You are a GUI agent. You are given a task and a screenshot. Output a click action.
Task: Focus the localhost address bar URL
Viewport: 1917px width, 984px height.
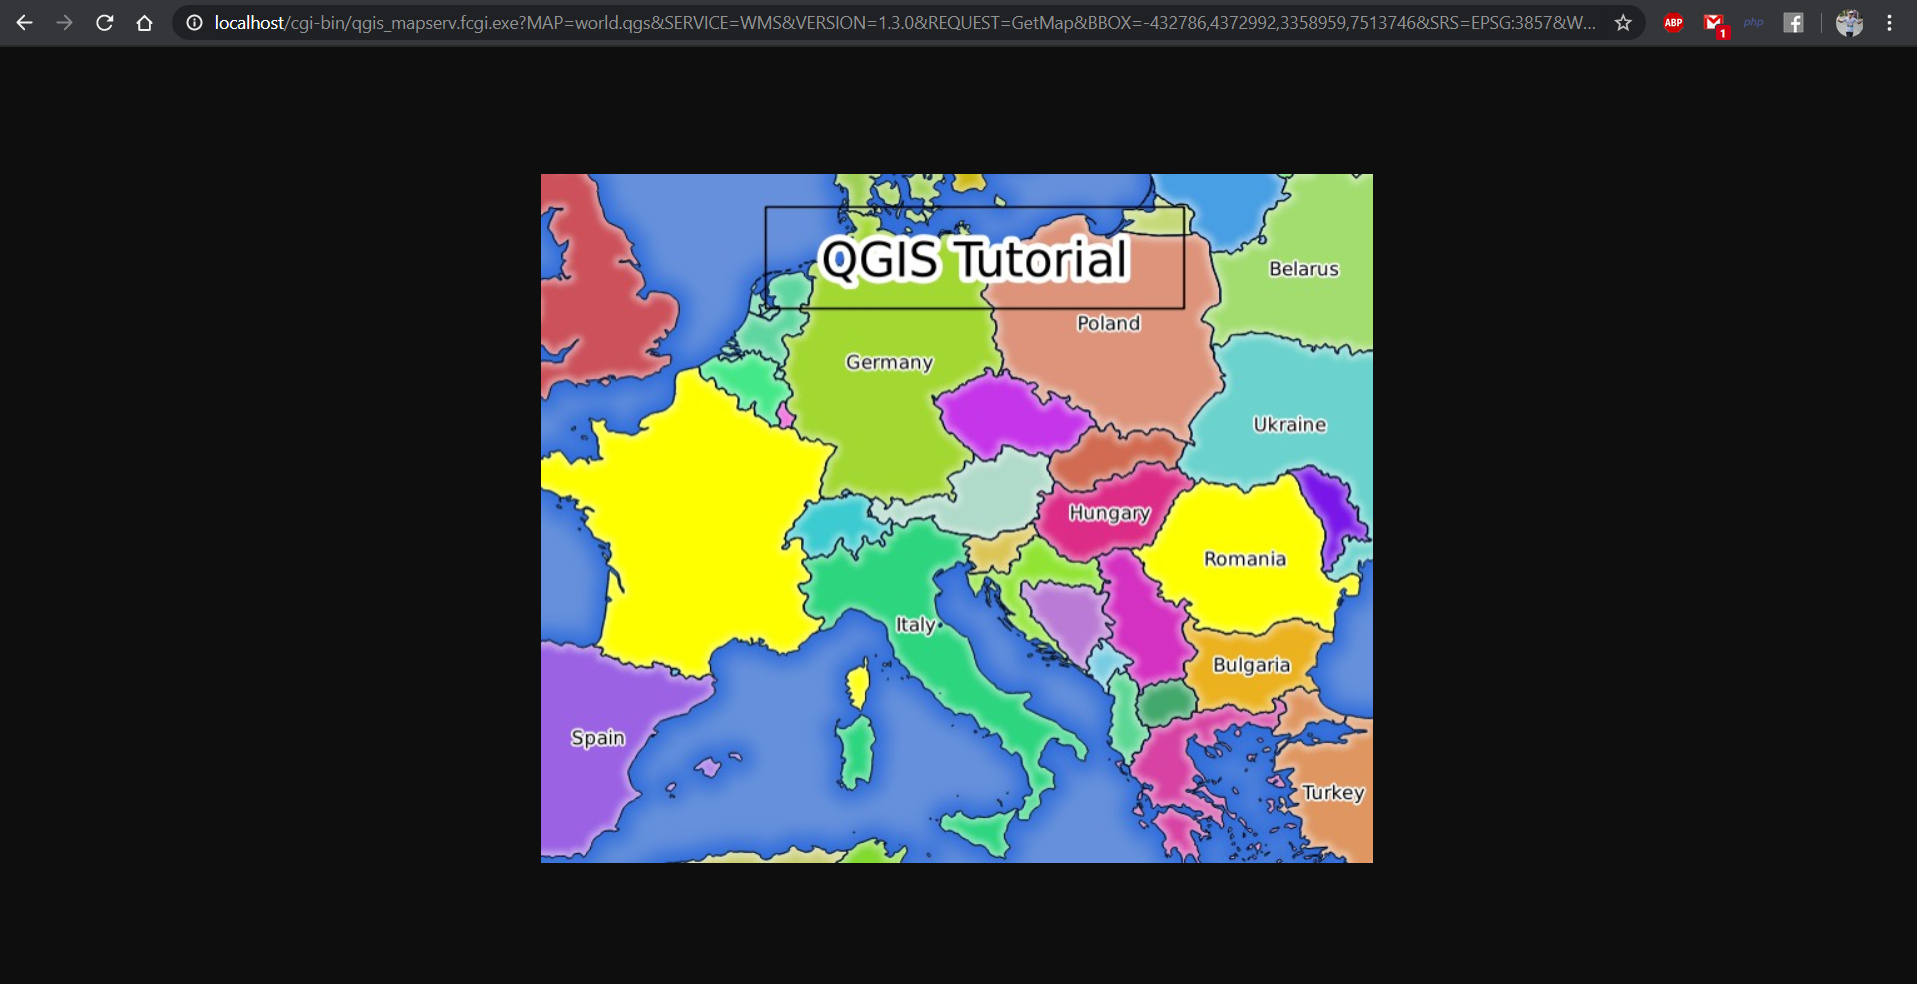click(905, 23)
